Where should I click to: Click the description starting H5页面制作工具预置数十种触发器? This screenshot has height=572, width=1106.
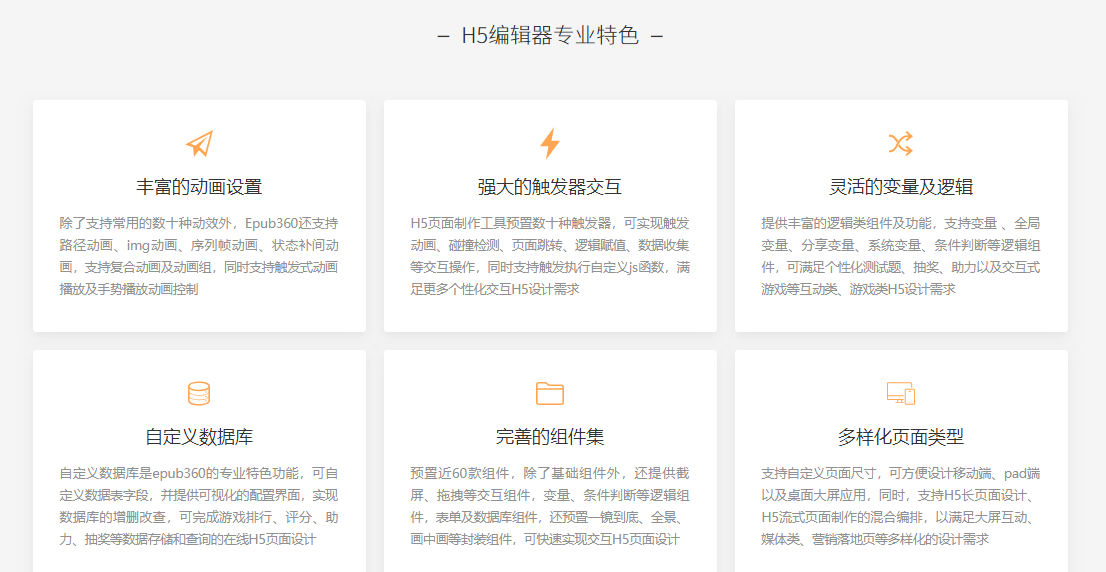[550, 257]
